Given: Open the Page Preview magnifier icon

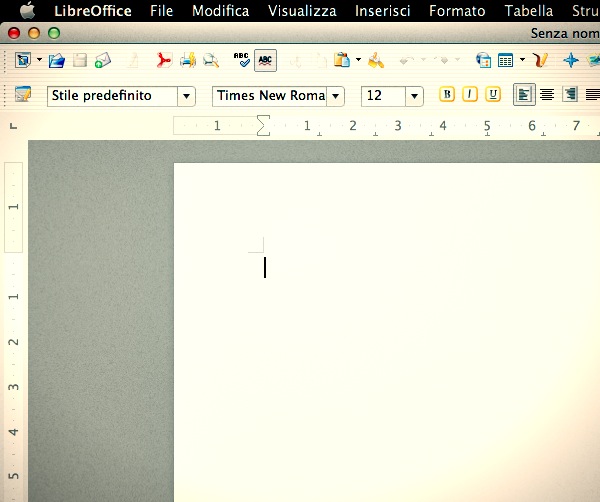Looking at the screenshot, I should 210,60.
